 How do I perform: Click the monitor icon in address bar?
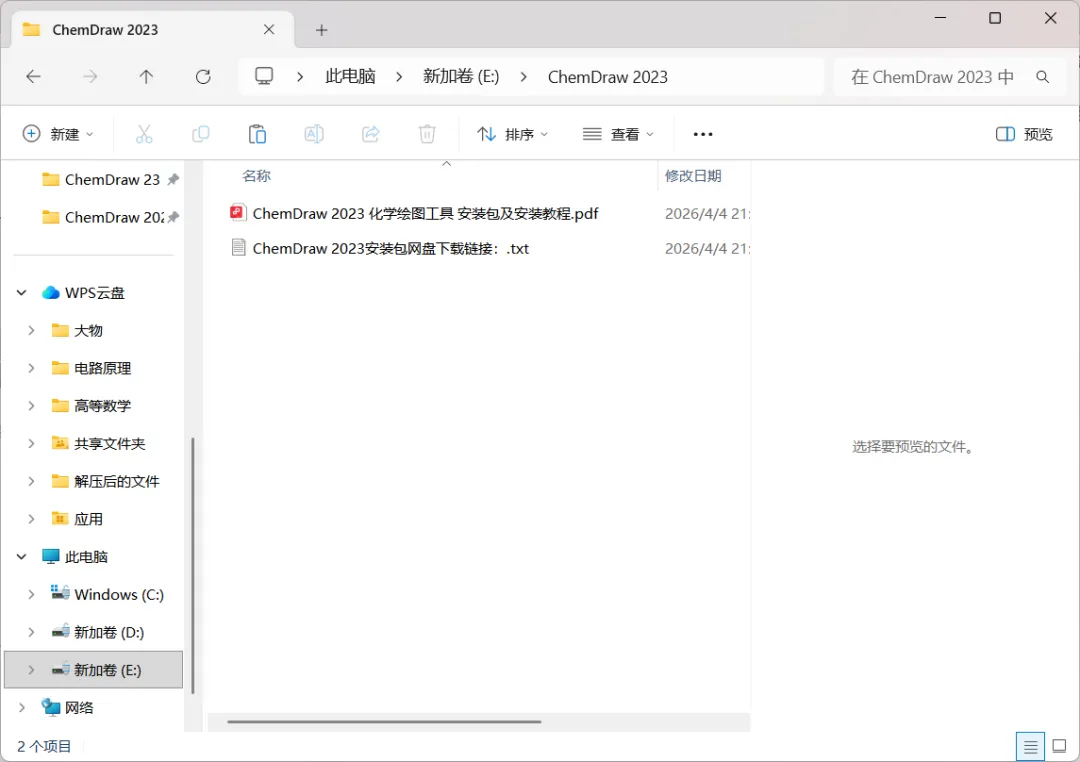pyautogui.click(x=264, y=76)
